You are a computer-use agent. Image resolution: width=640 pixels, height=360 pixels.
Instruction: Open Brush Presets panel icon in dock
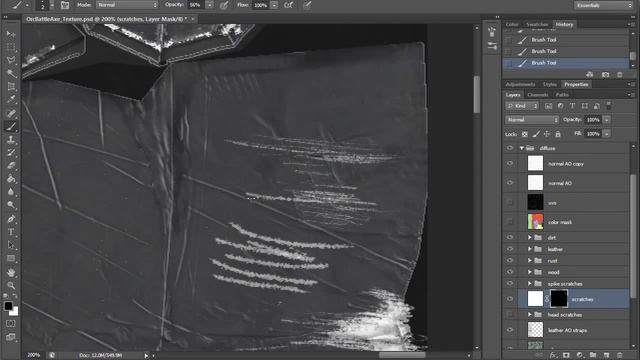pyautogui.click(x=492, y=46)
